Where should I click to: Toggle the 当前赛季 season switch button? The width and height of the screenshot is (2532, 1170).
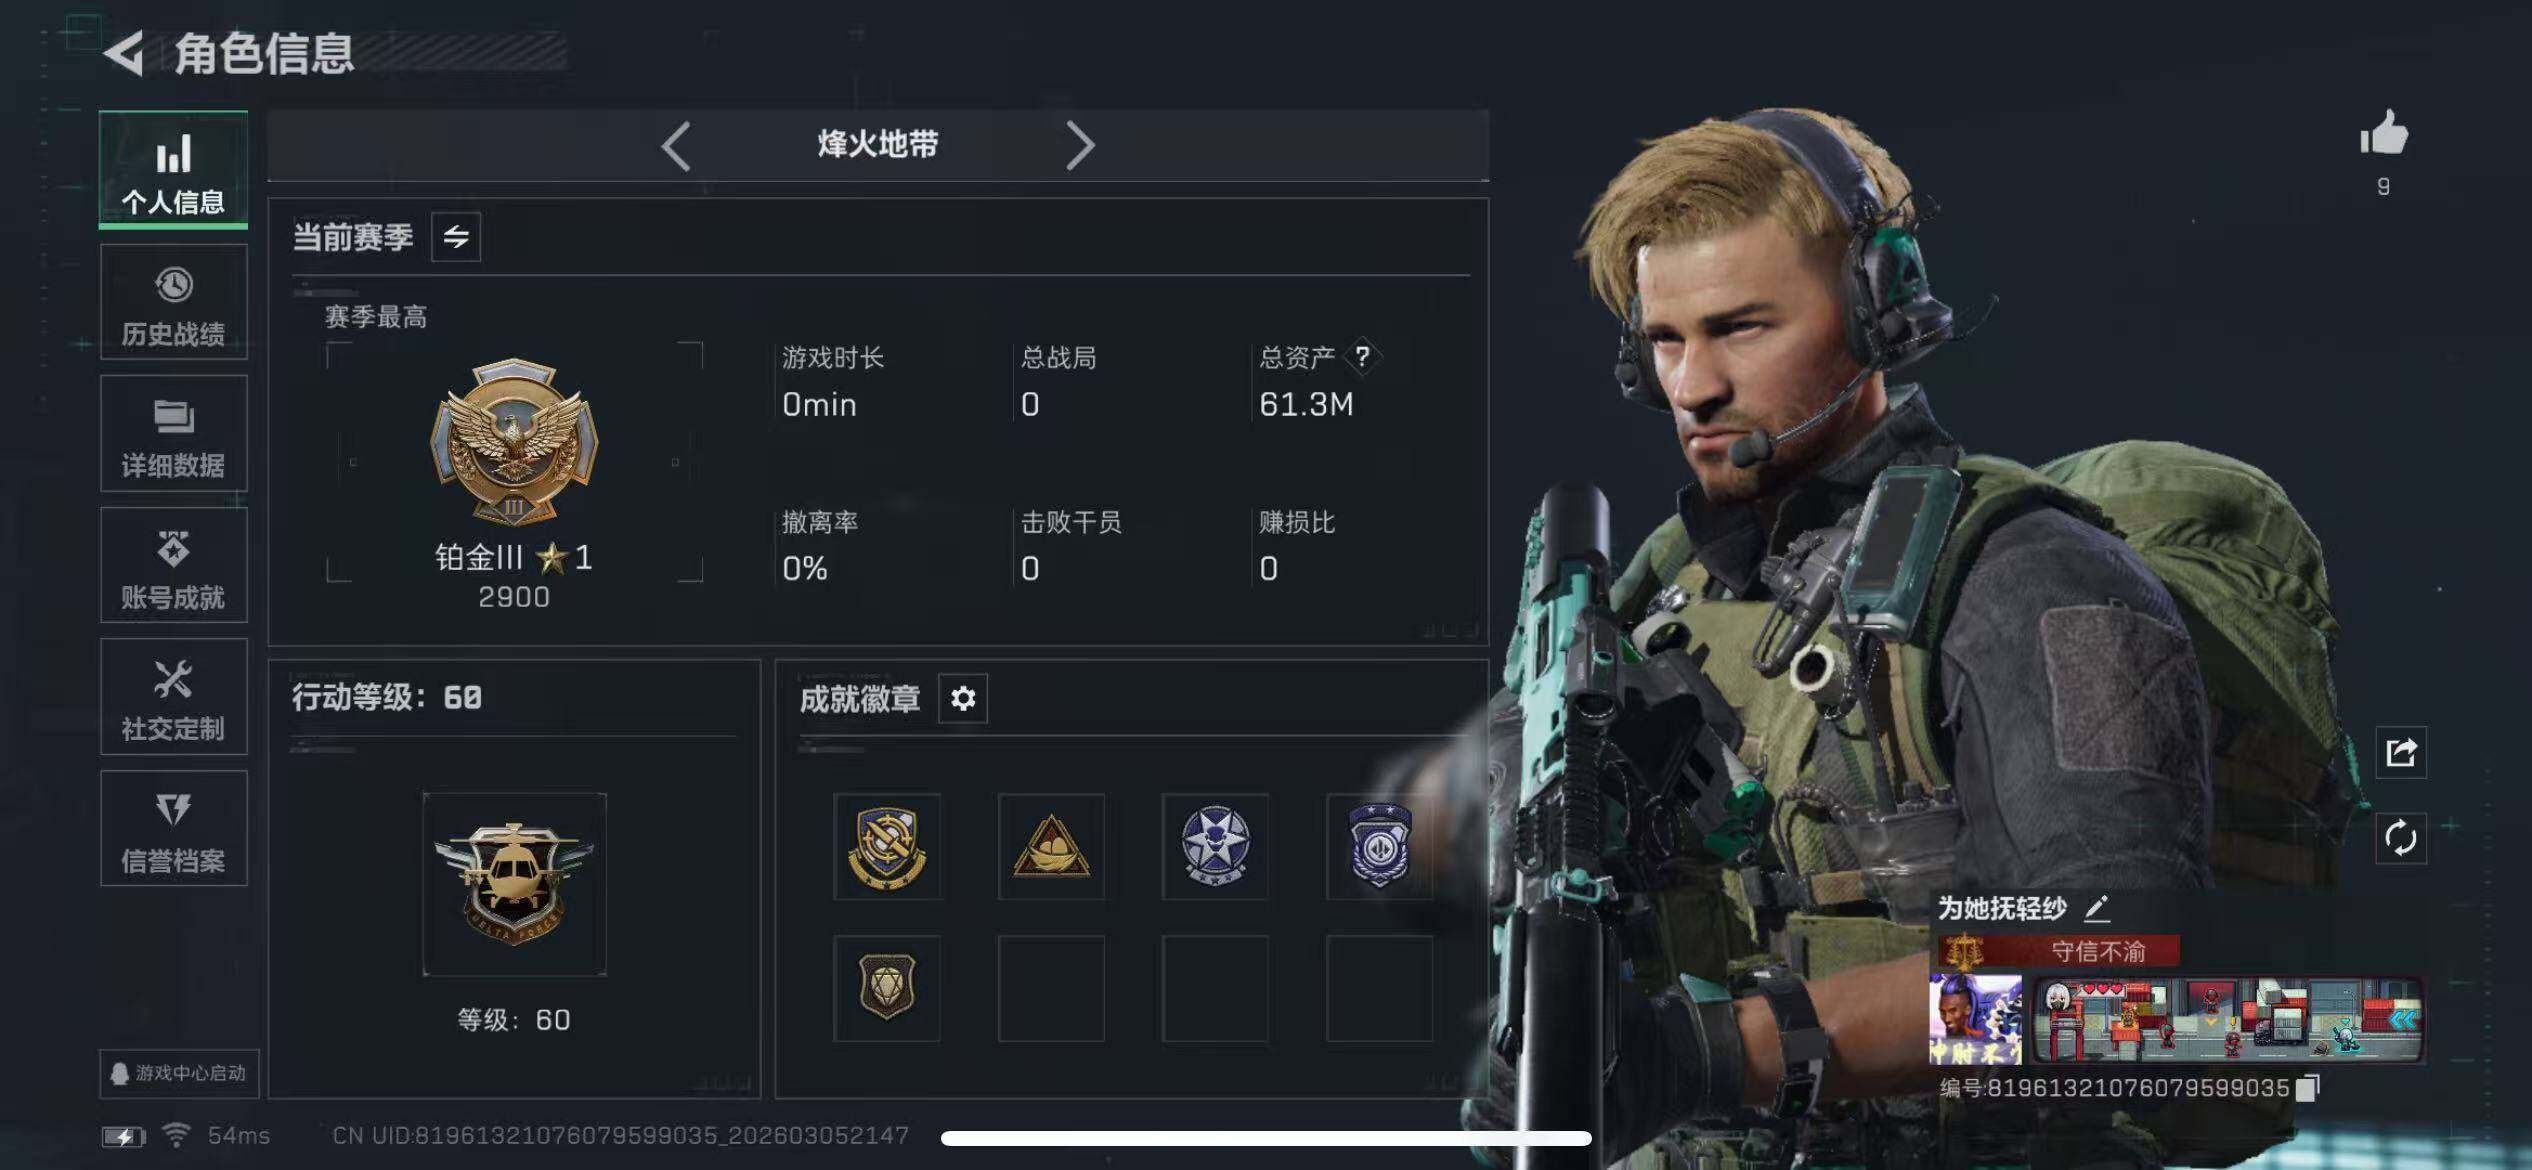[456, 237]
